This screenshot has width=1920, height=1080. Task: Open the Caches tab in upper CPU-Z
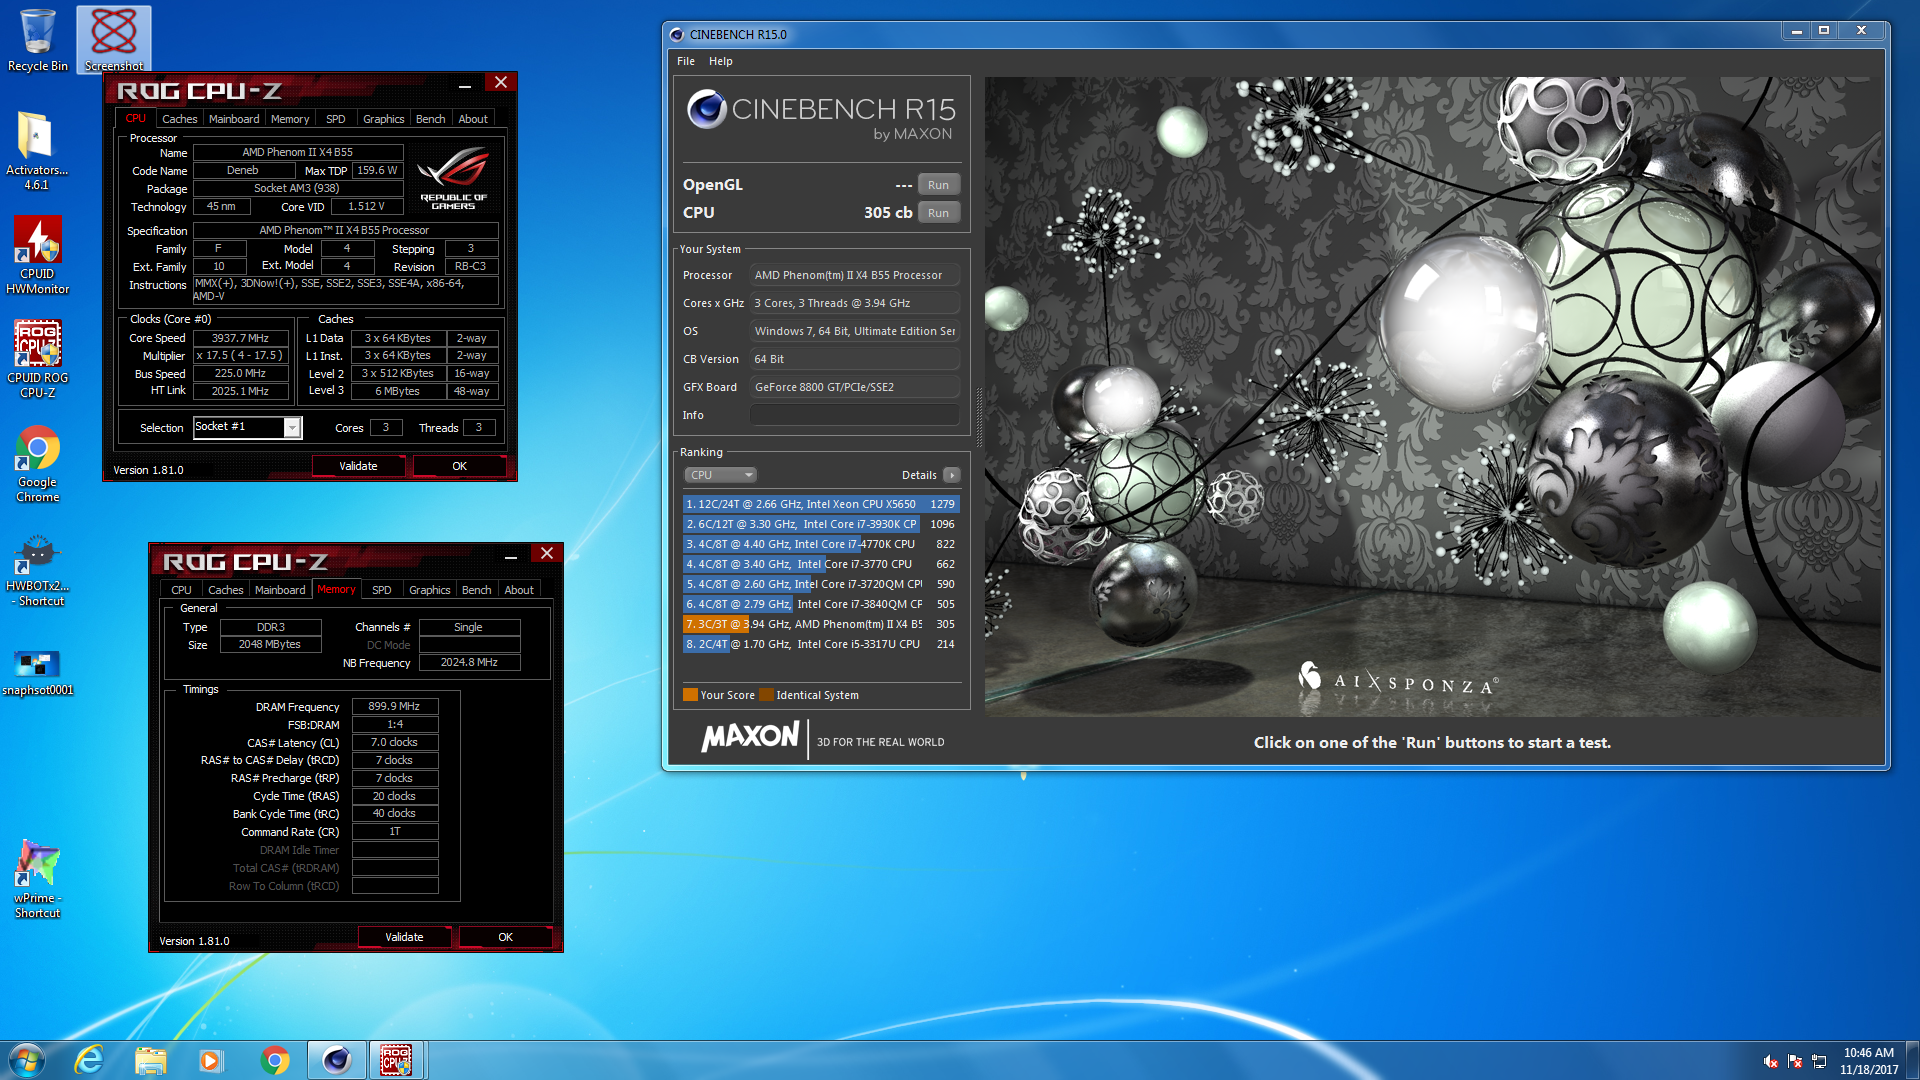point(180,119)
